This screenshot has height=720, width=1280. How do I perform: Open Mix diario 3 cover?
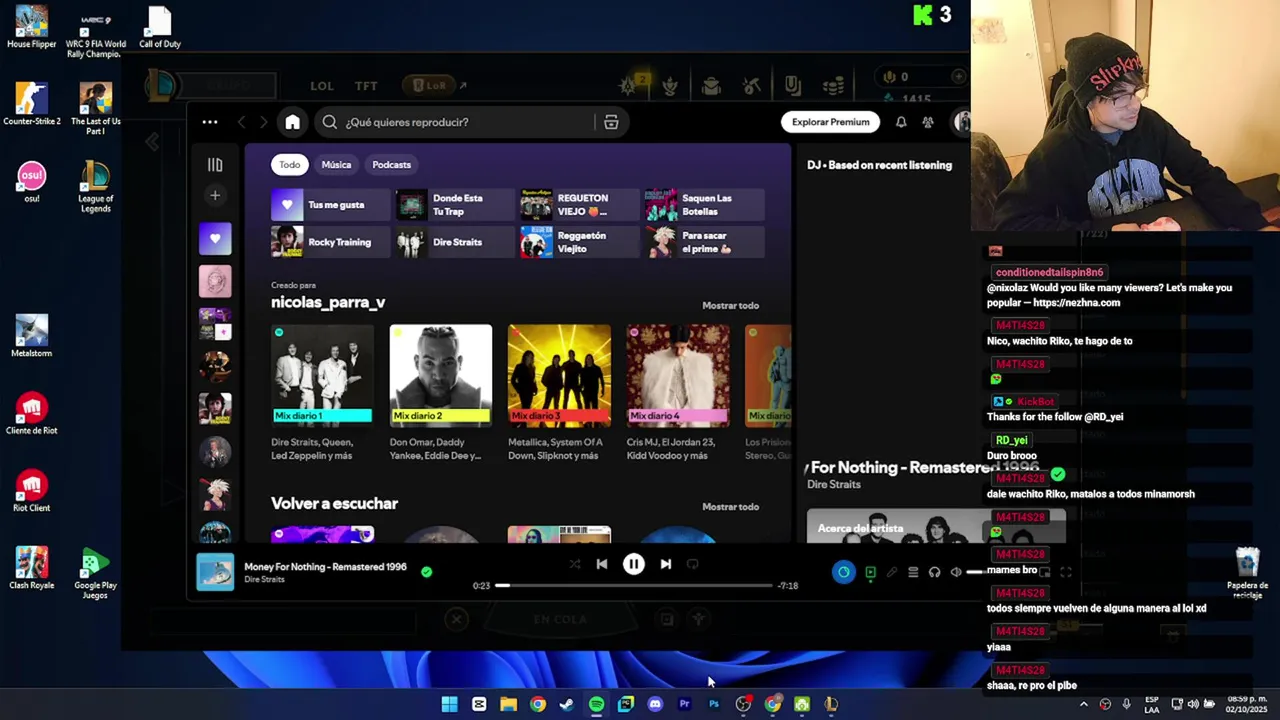[x=559, y=376]
